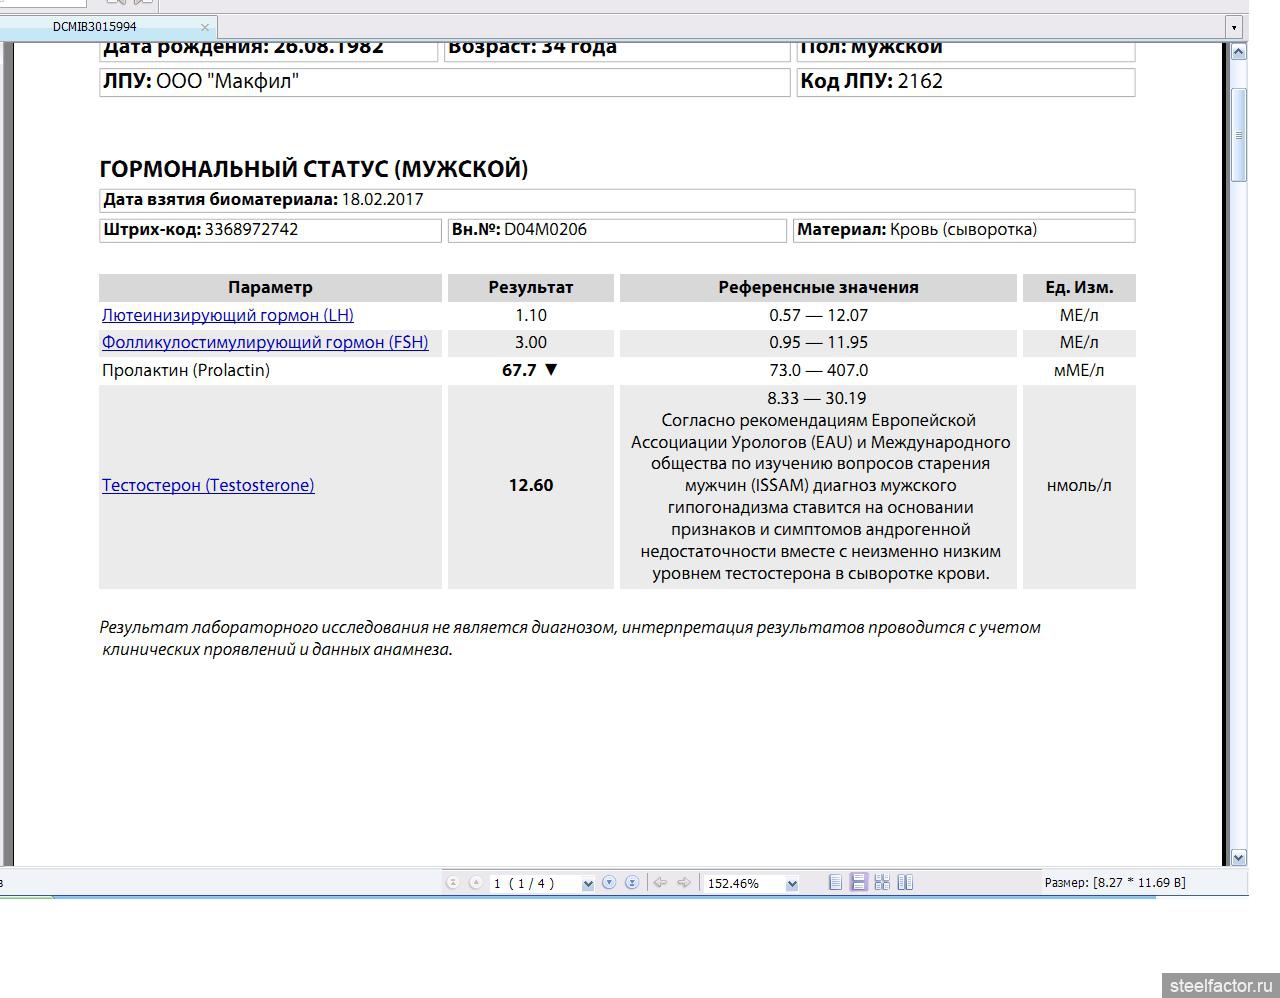Click the reference range 8.33 — 30.19

pyautogui.click(x=817, y=398)
